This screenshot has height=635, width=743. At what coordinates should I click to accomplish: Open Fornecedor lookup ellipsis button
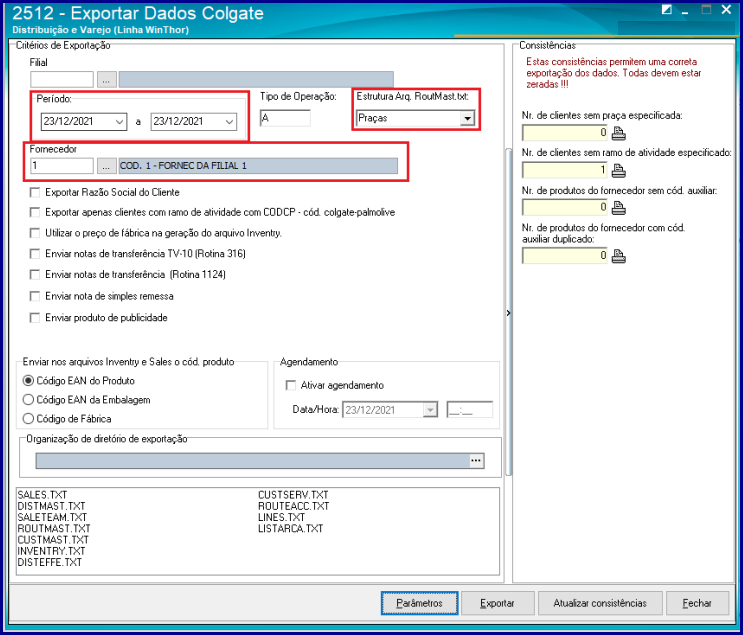click(106, 166)
